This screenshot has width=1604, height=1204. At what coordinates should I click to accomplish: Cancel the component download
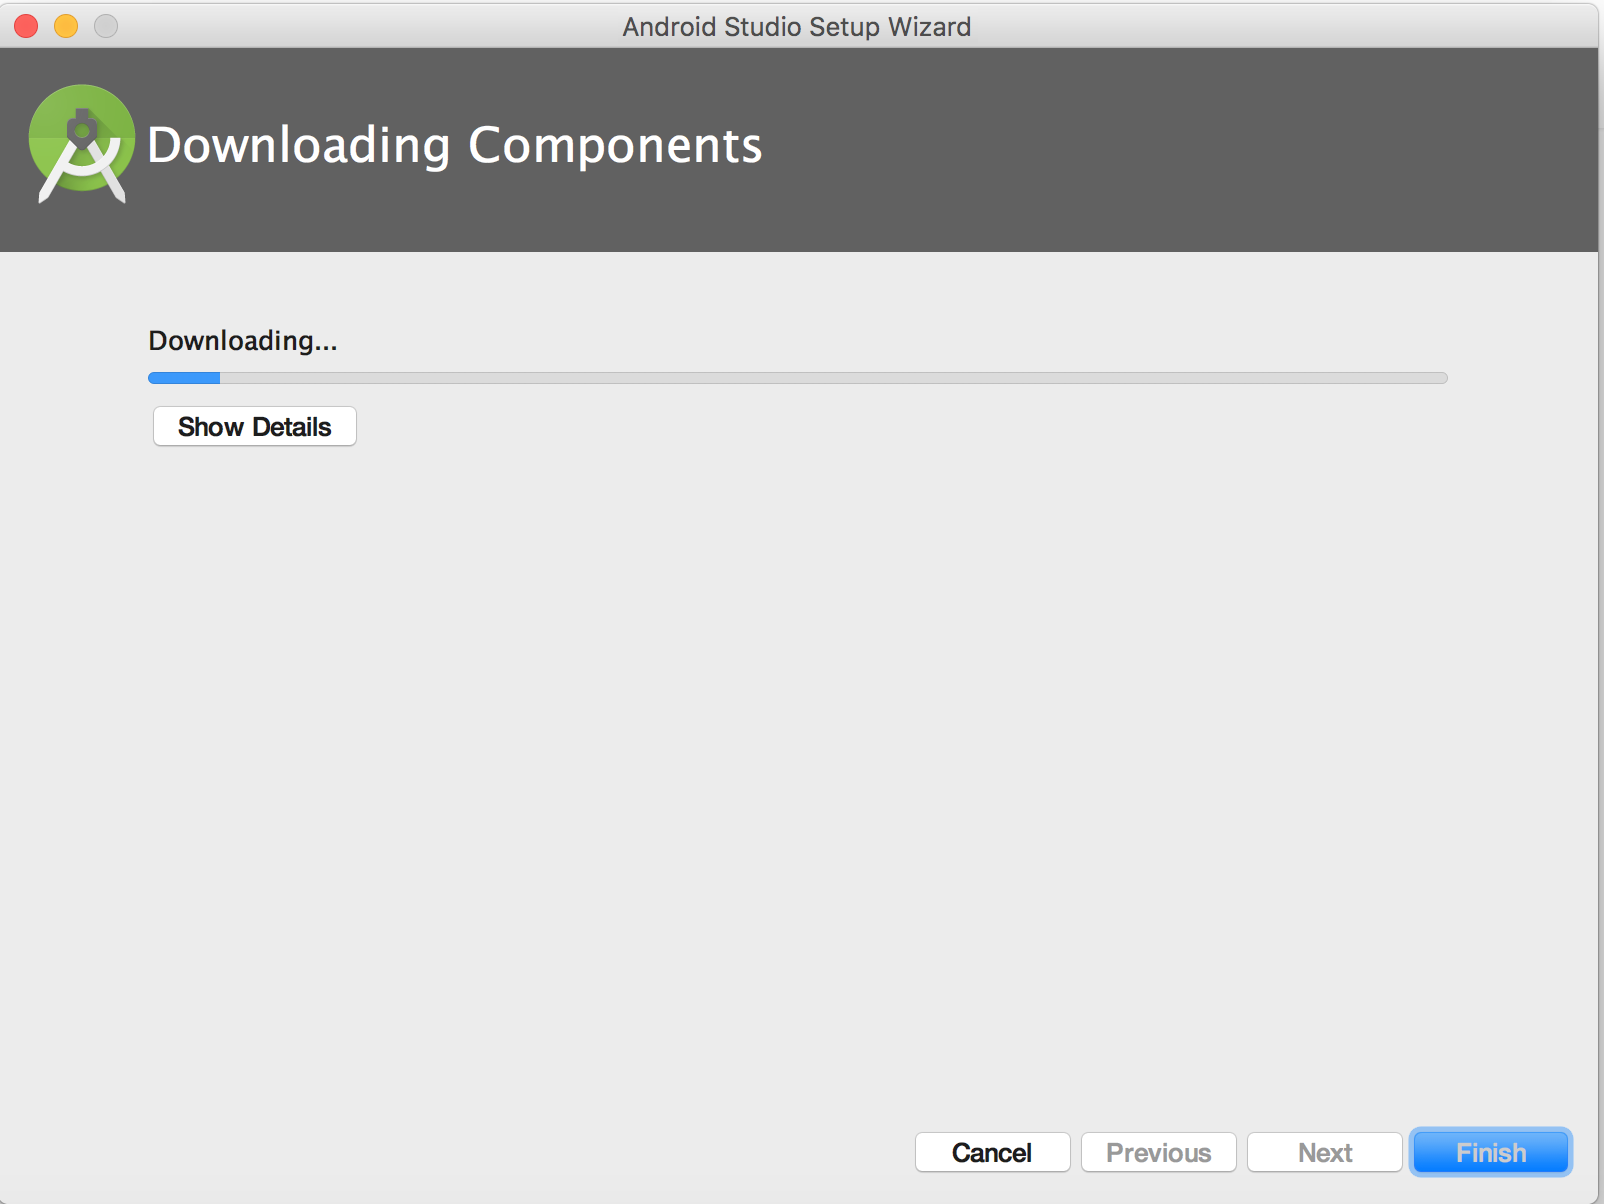coord(992,1151)
